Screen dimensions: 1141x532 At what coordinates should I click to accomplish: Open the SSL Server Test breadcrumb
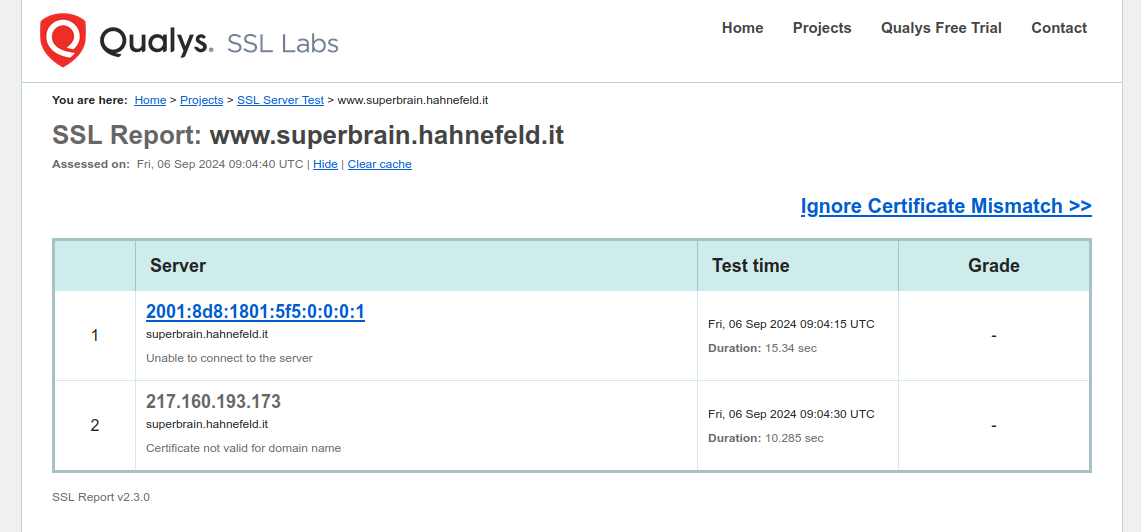pyautogui.click(x=280, y=100)
